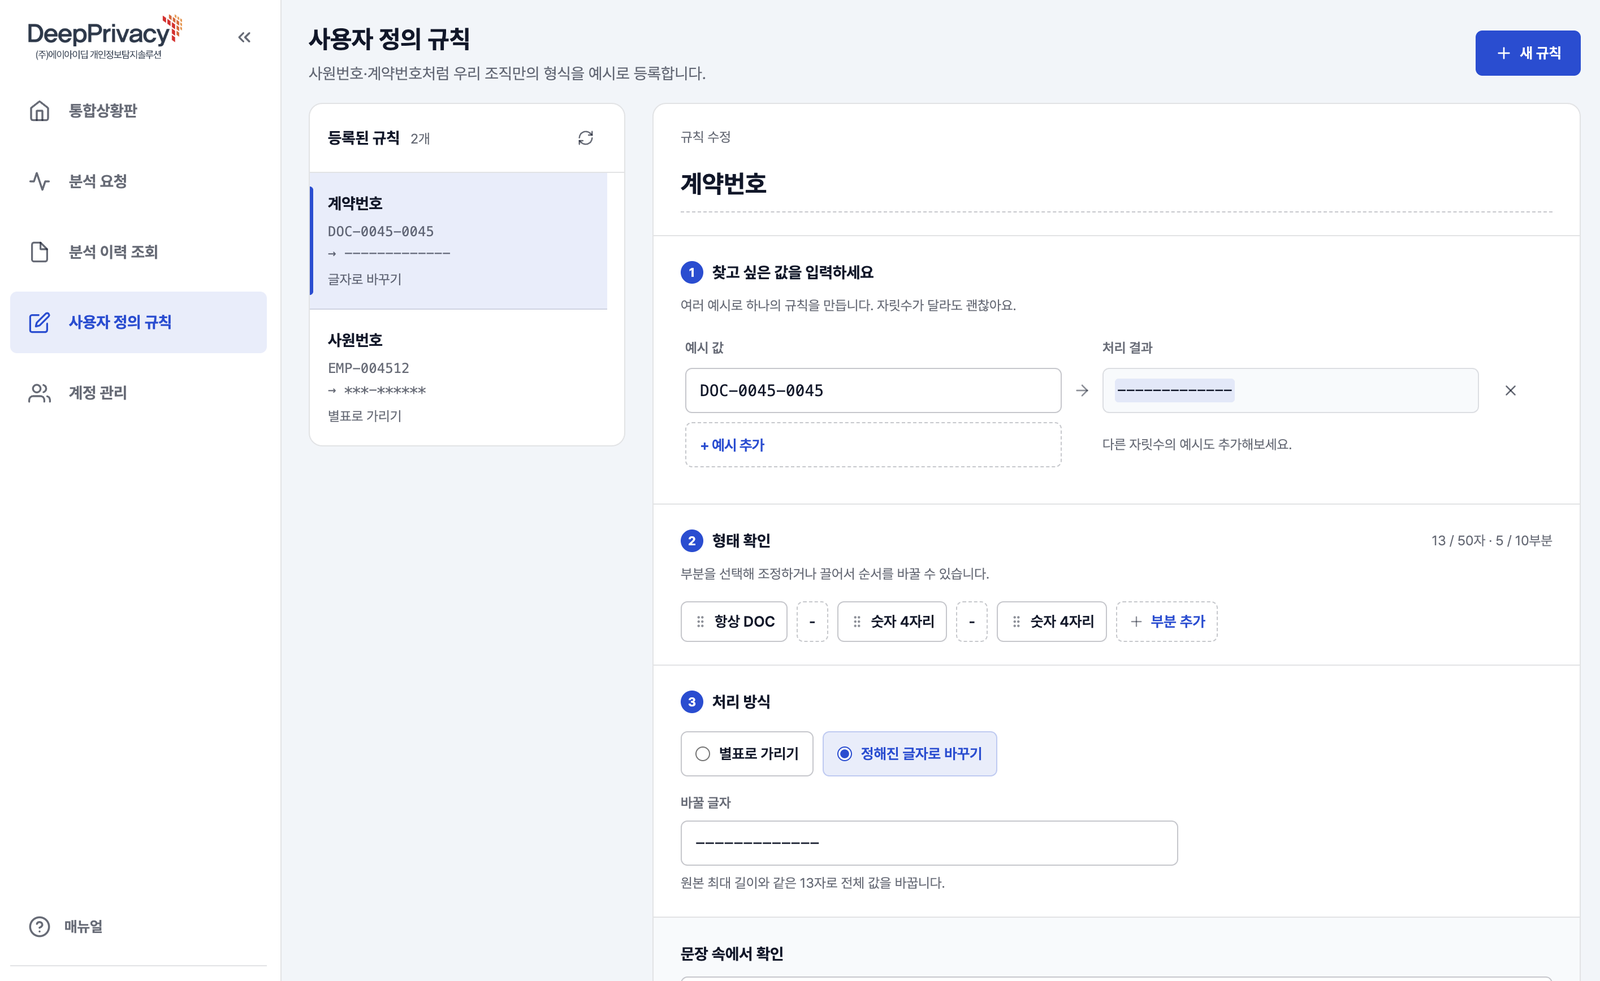
Task: Select the 계약번호 rule card
Action: [459, 241]
